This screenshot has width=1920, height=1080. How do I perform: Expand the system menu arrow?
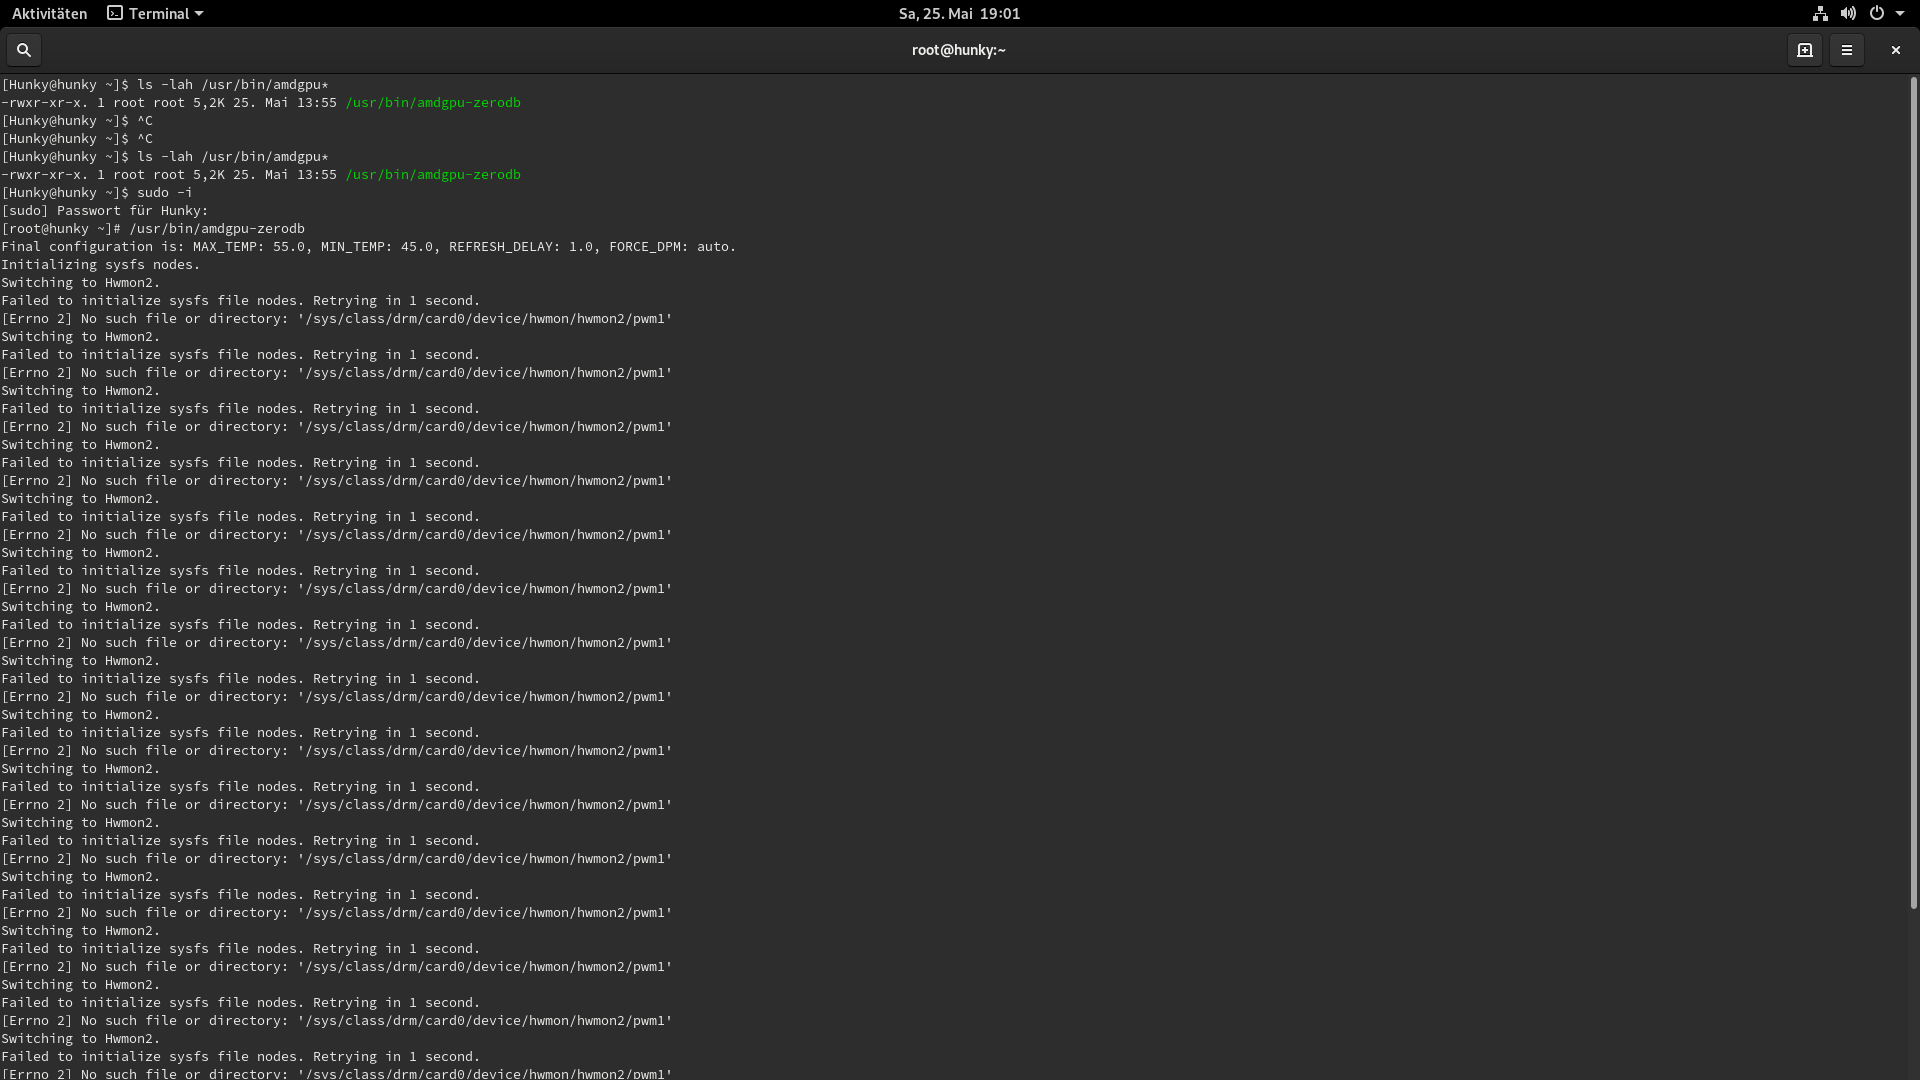point(1900,14)
